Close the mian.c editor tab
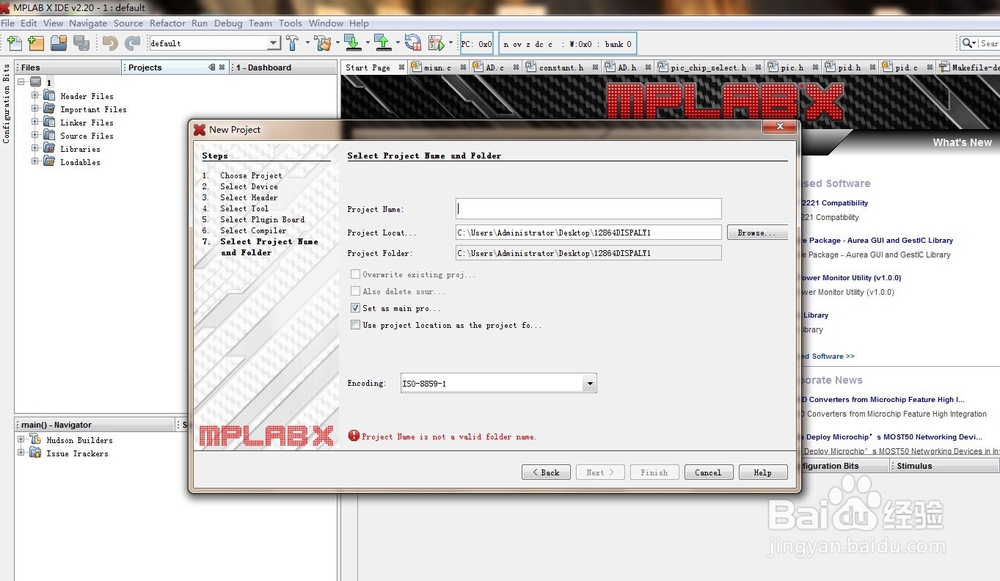The height and width of the screenshot is (581, 1000). [x=463, y=67]
